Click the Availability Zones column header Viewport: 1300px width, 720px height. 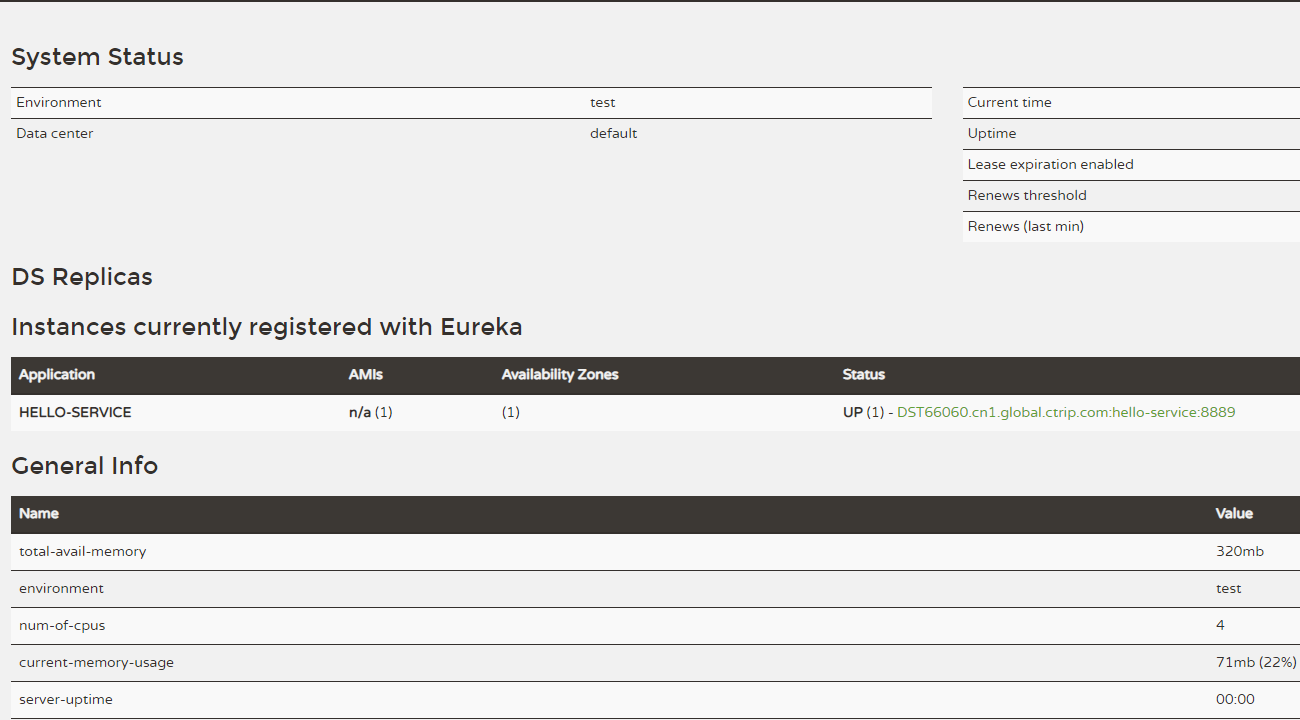point(560,374)
